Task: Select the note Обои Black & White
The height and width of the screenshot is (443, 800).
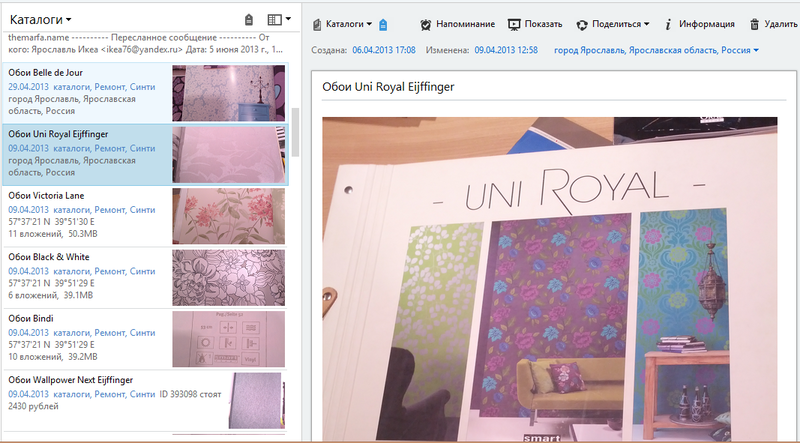Action: click(x=145, y=278)
